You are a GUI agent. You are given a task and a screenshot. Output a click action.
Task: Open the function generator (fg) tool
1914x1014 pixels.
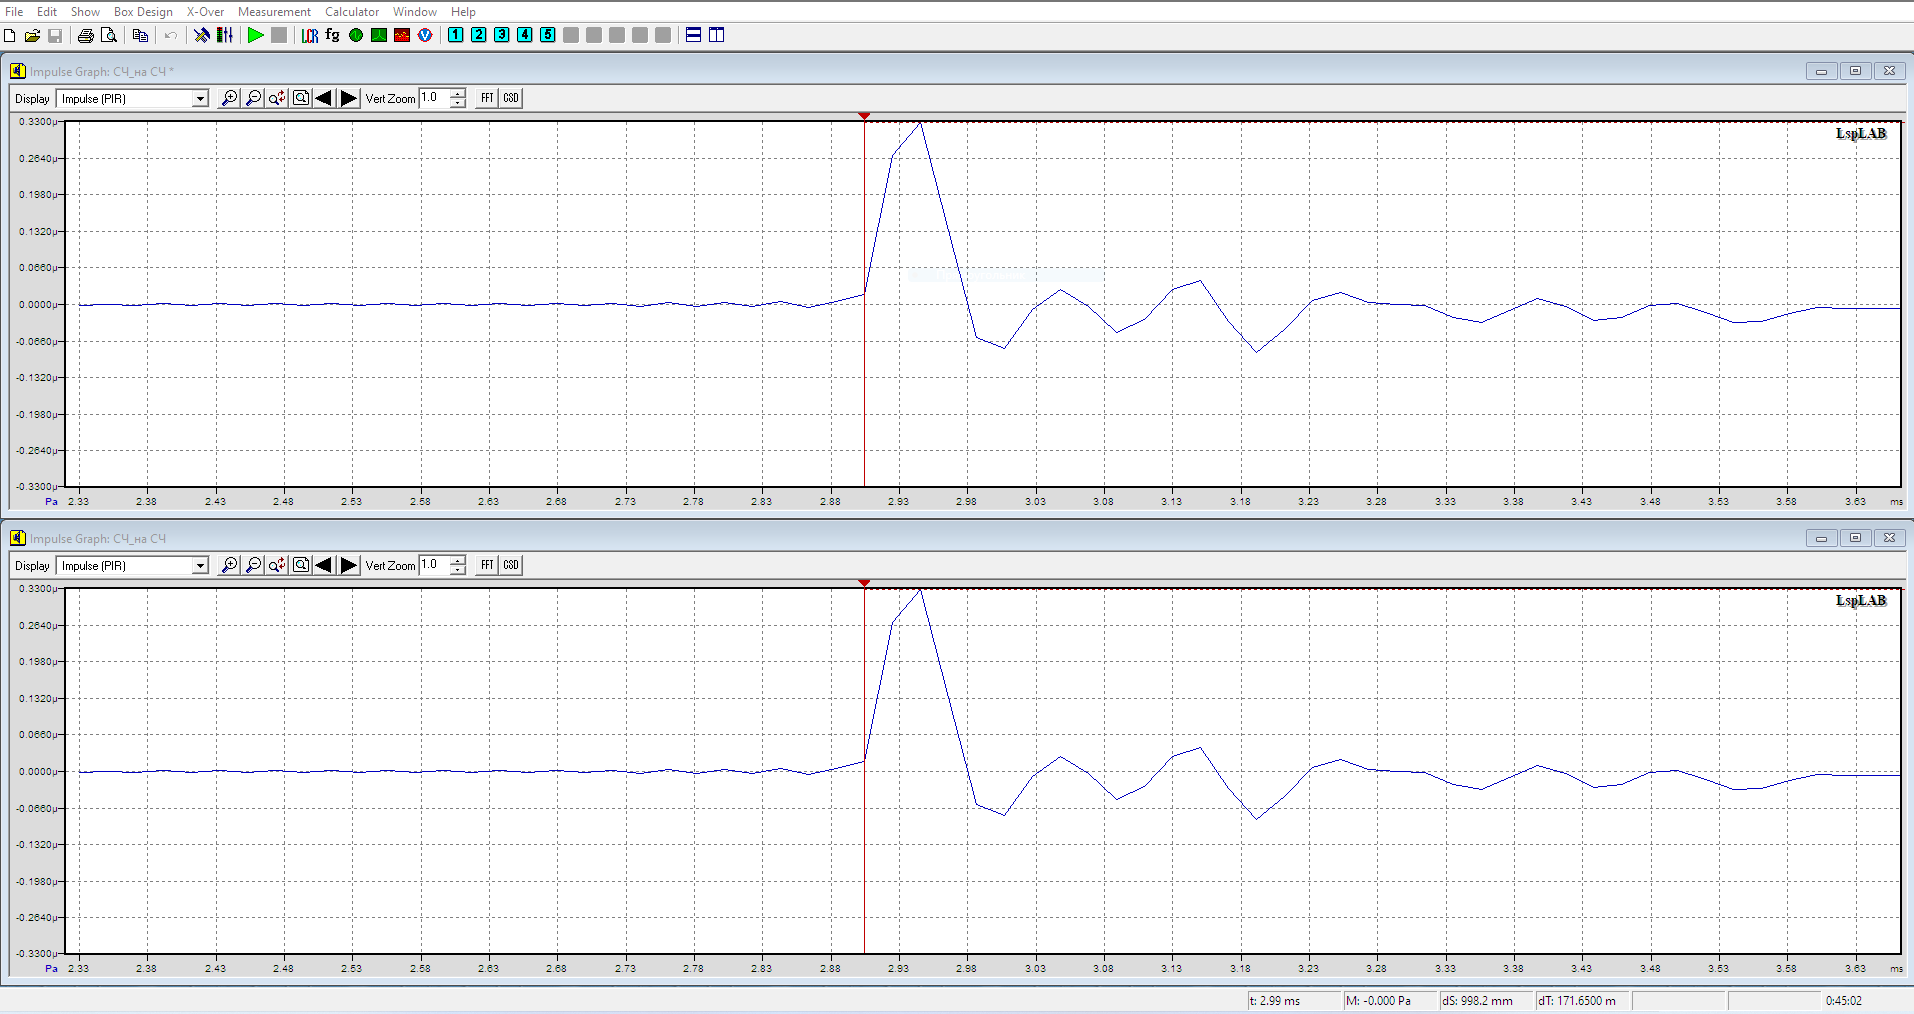click(x=333, y=35)
